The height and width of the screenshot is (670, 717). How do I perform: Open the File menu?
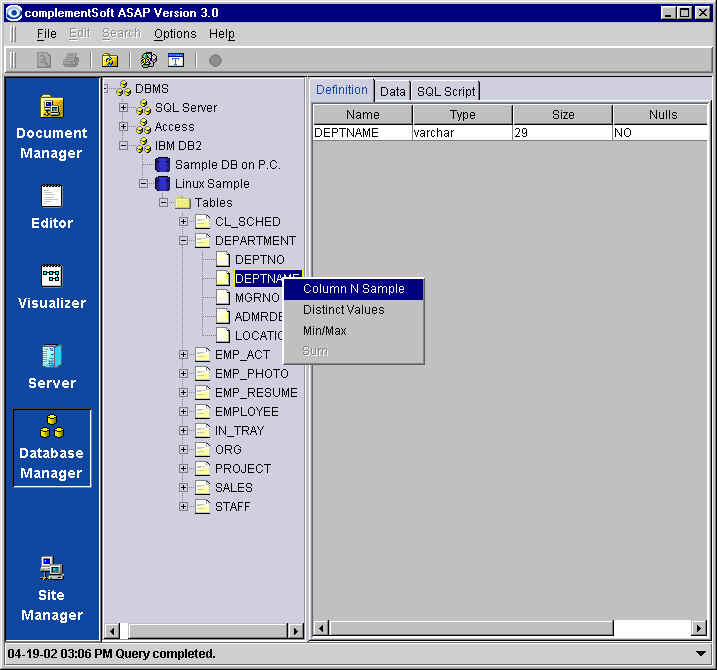46,34
